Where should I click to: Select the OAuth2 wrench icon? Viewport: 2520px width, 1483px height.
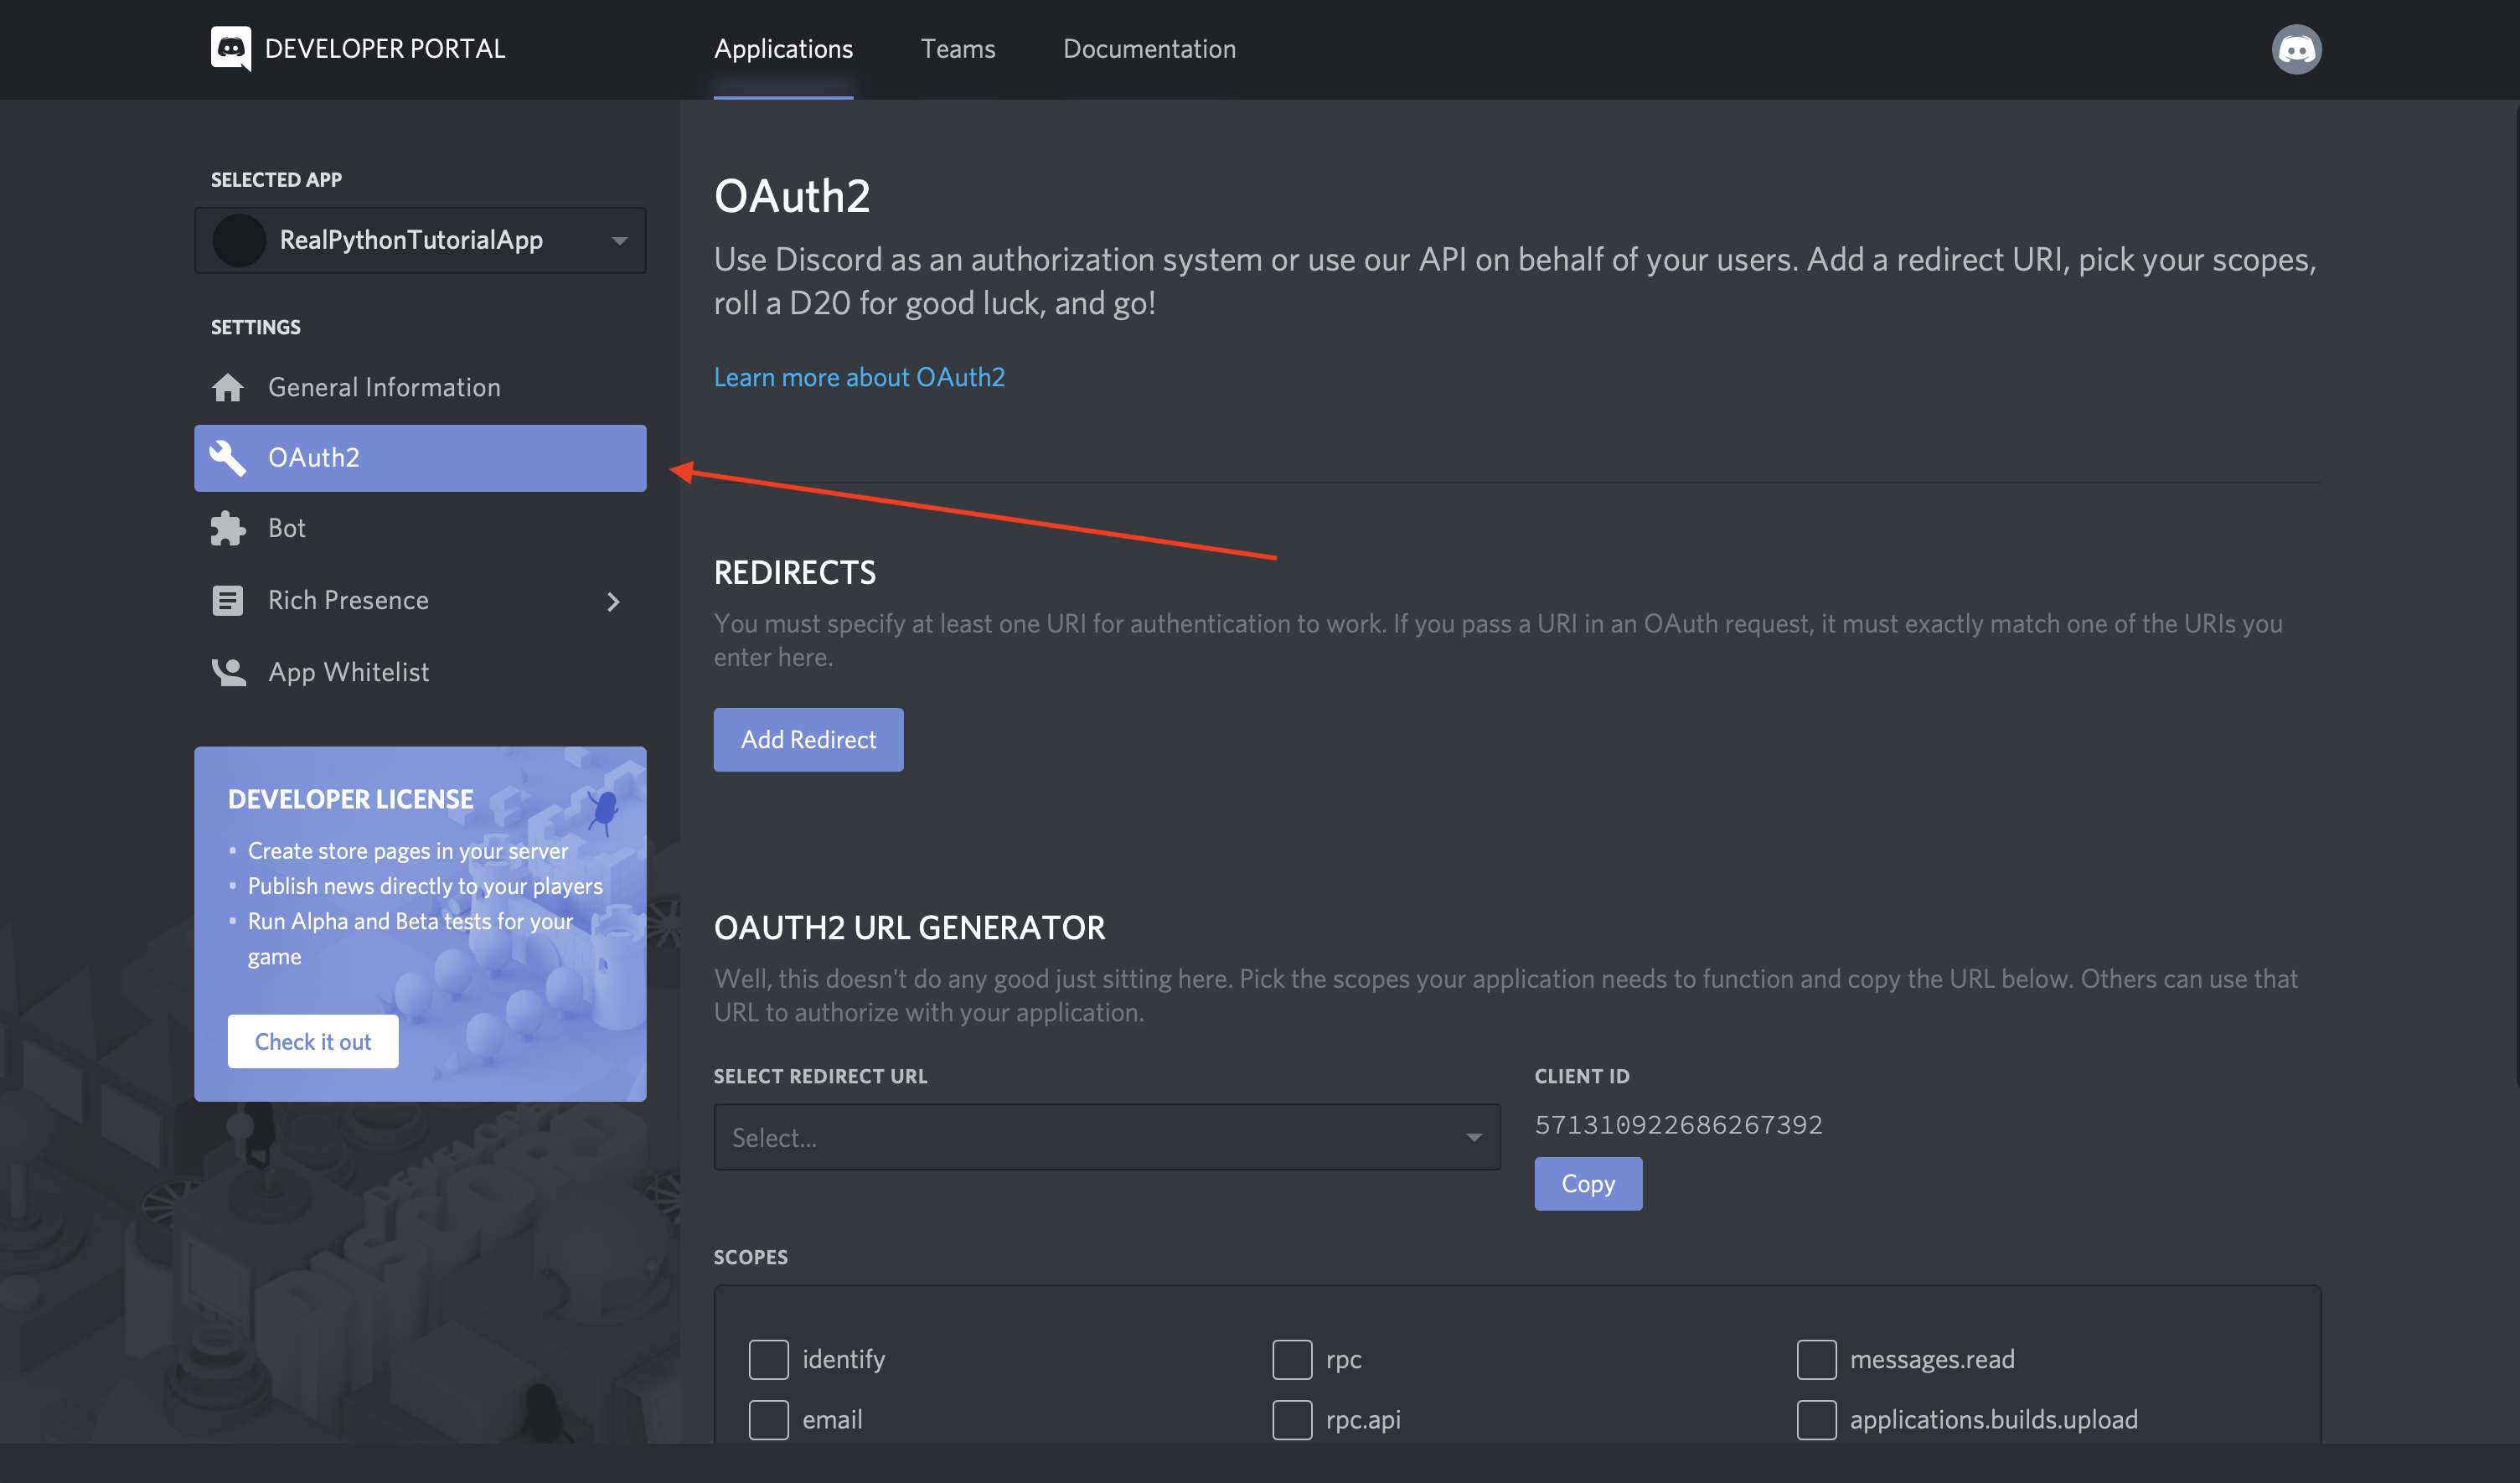228,457
